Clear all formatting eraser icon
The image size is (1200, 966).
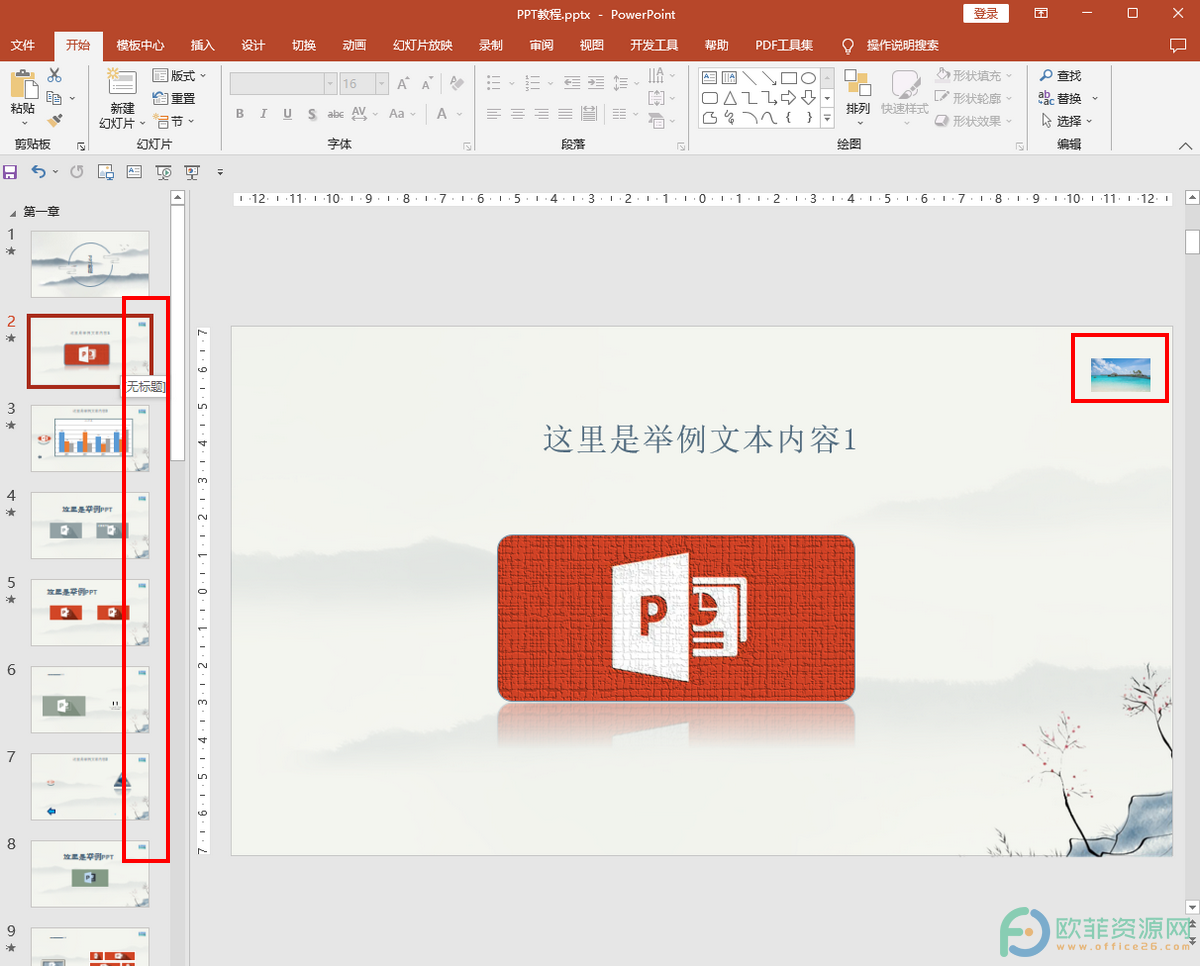pos(457,84)
